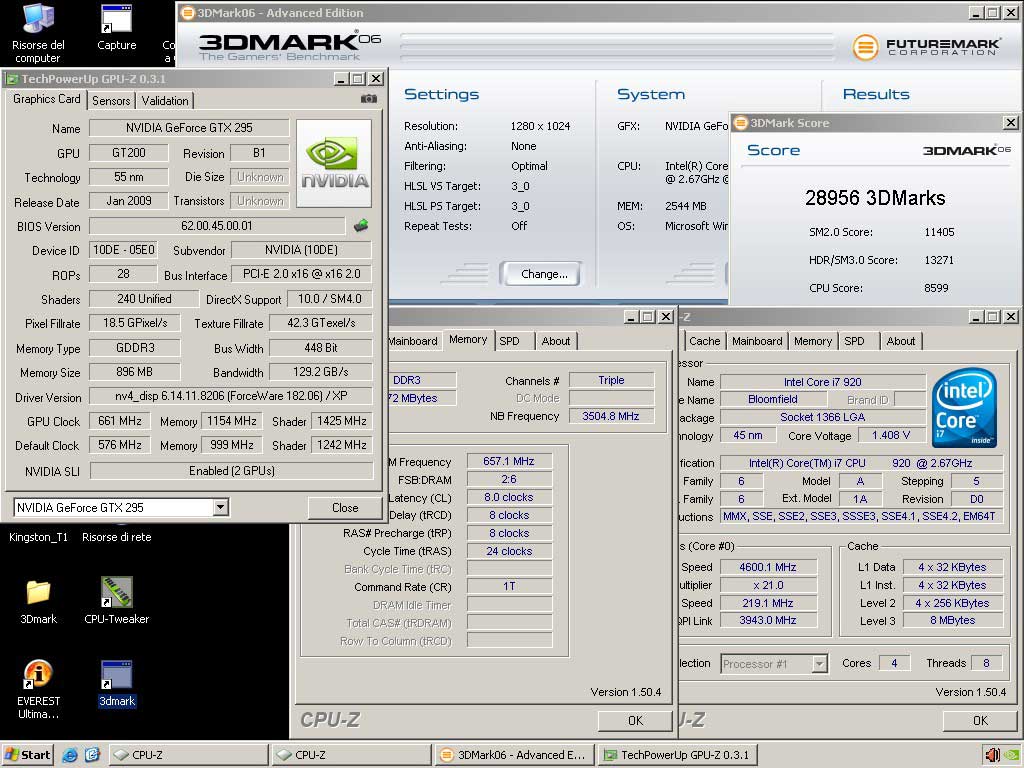Screen dimensions: 1024x768
Task: Click Change... in 3DMark Settings
Action: click(x=544, y=274)
